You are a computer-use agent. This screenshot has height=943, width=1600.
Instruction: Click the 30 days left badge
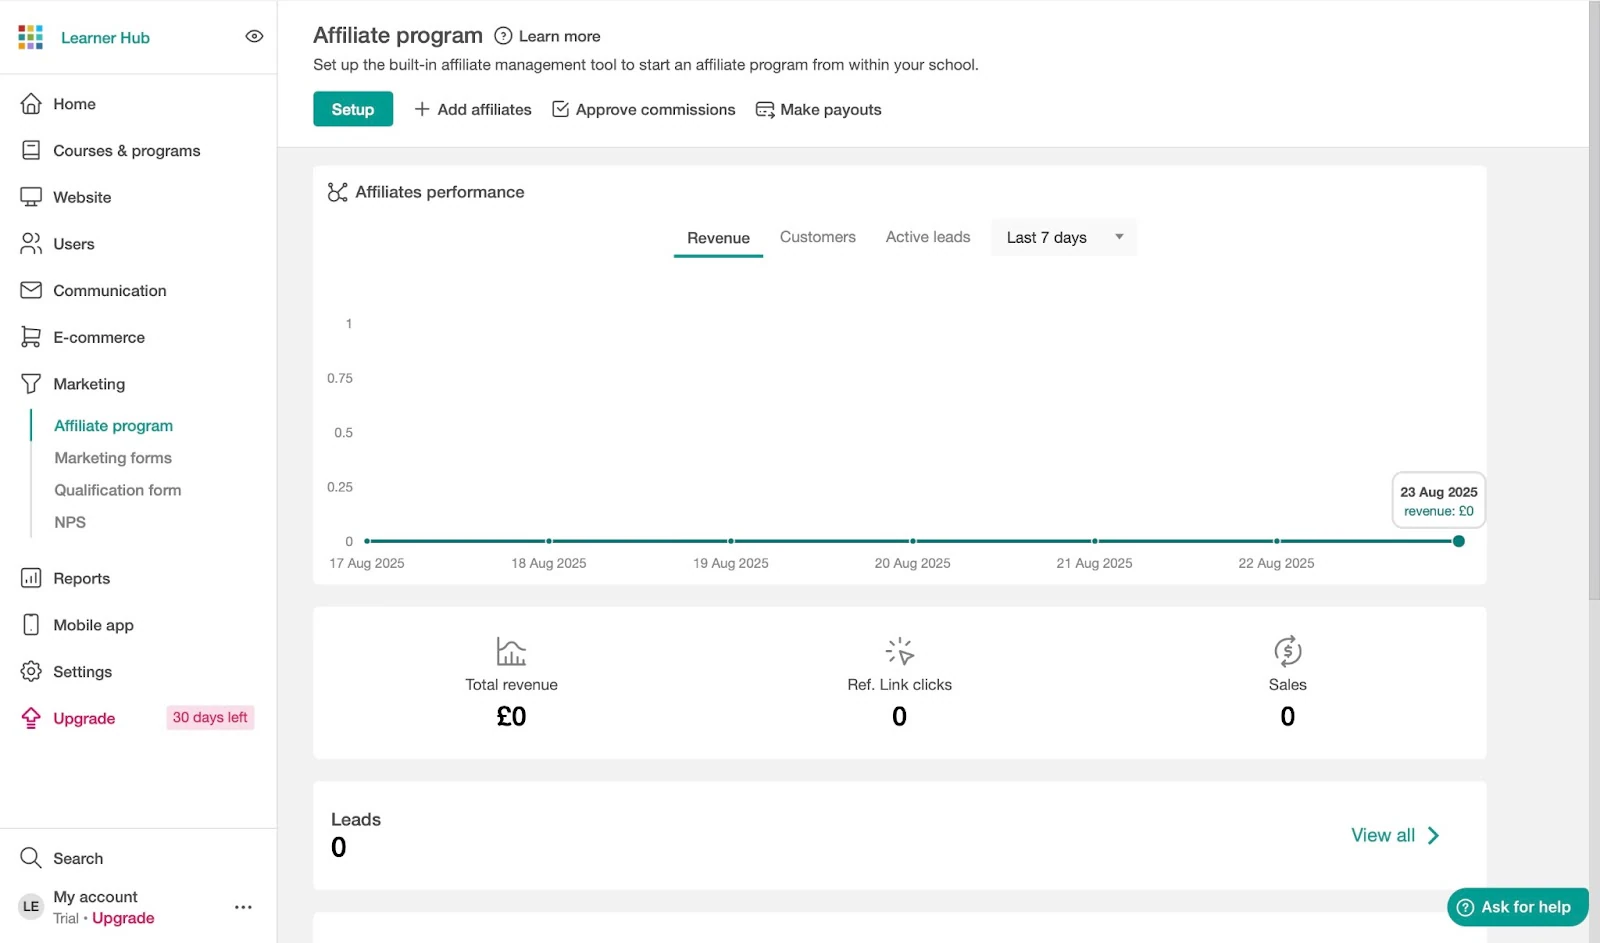(x=210, y=717)
